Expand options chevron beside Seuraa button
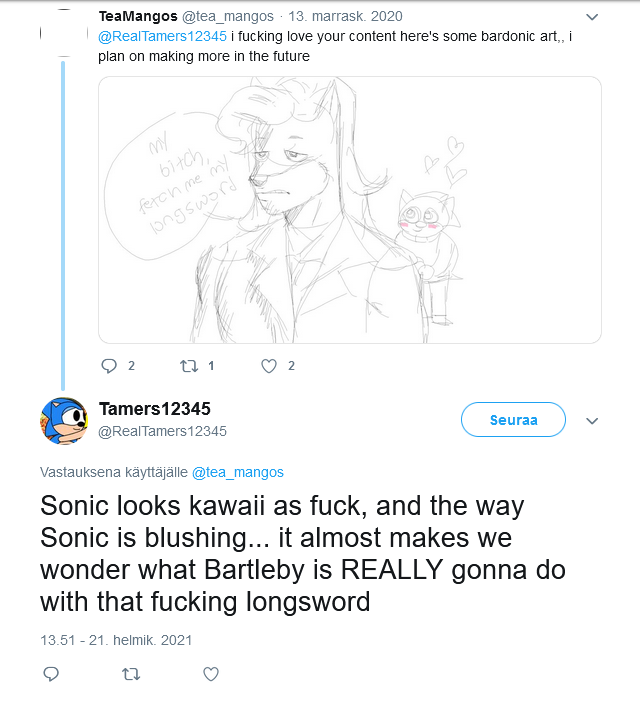 click(592, 421)
